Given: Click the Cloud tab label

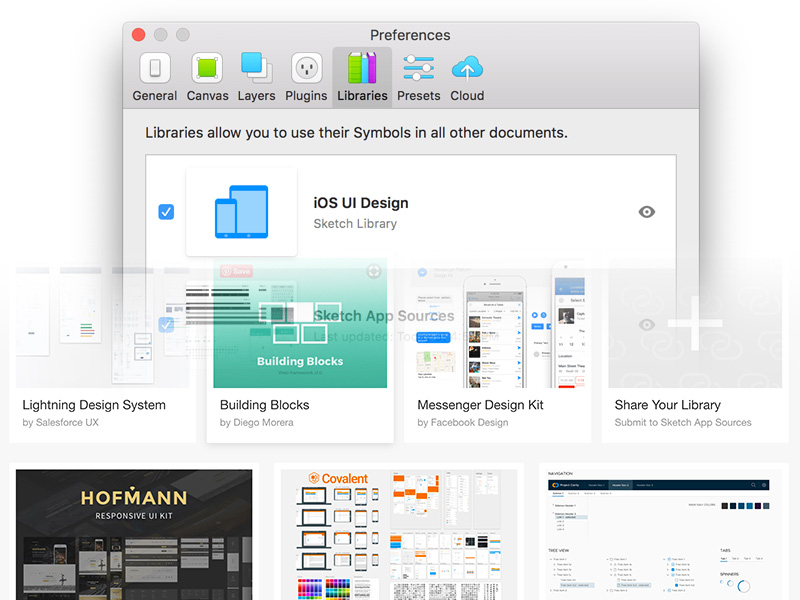Looking at the screenshot, I should click(467, 96).
